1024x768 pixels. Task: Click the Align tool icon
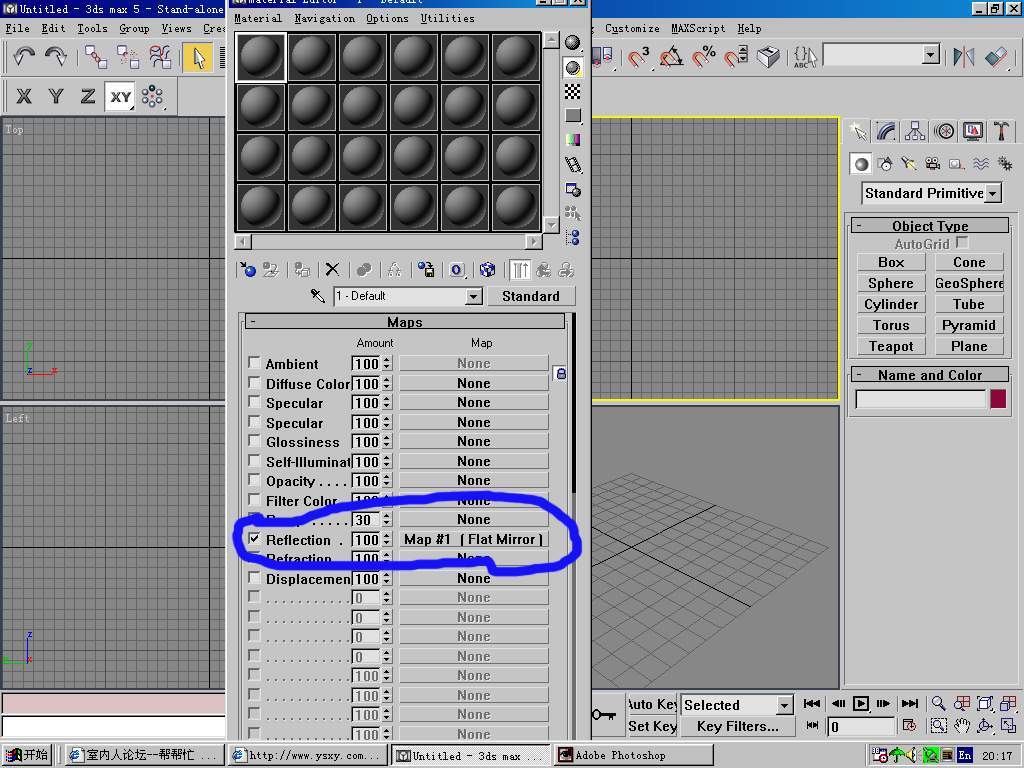click(996, 57)
